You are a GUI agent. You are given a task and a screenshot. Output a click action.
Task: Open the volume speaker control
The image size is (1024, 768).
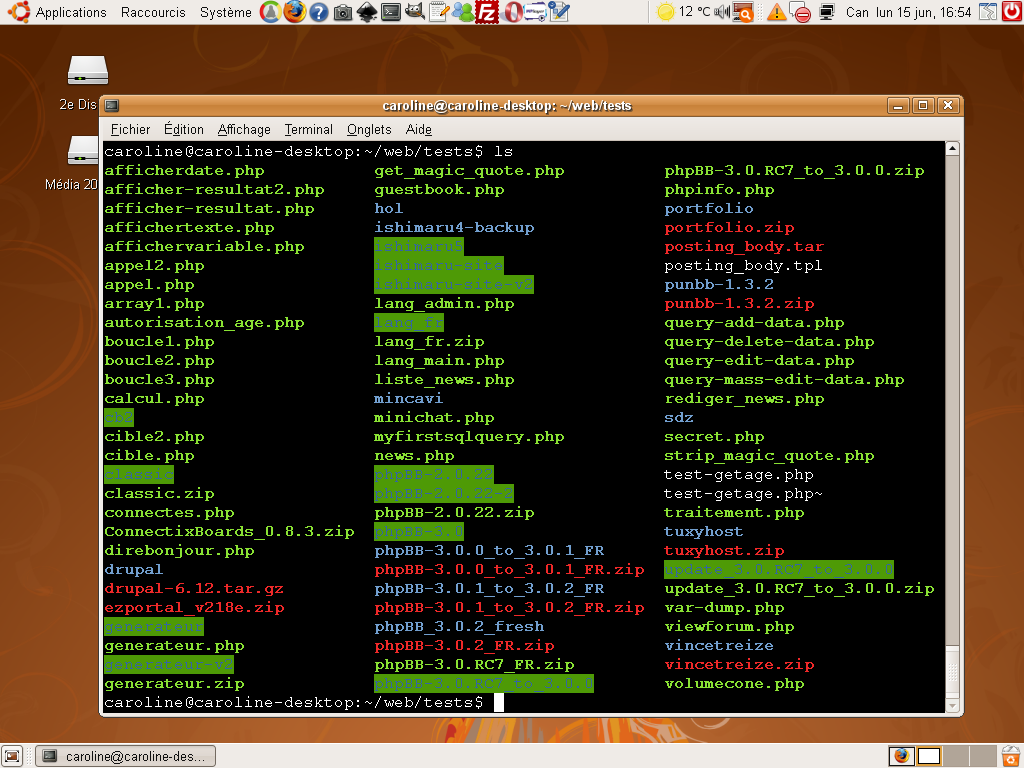pyautogui.click(x=722, y=12)
